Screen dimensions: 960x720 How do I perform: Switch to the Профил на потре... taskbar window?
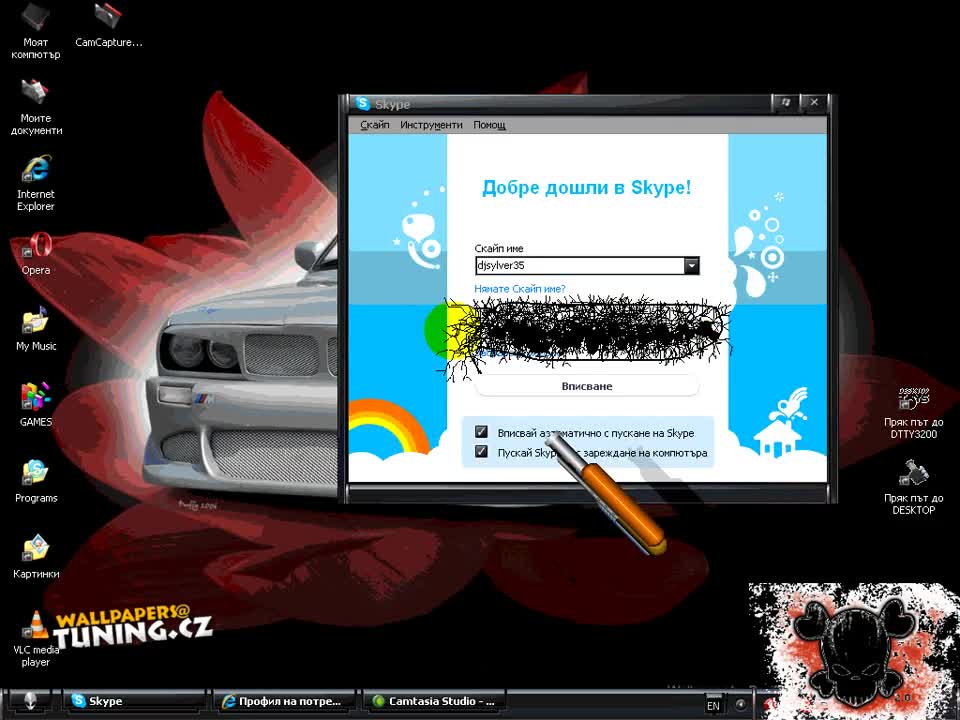(x=285, y=702)
